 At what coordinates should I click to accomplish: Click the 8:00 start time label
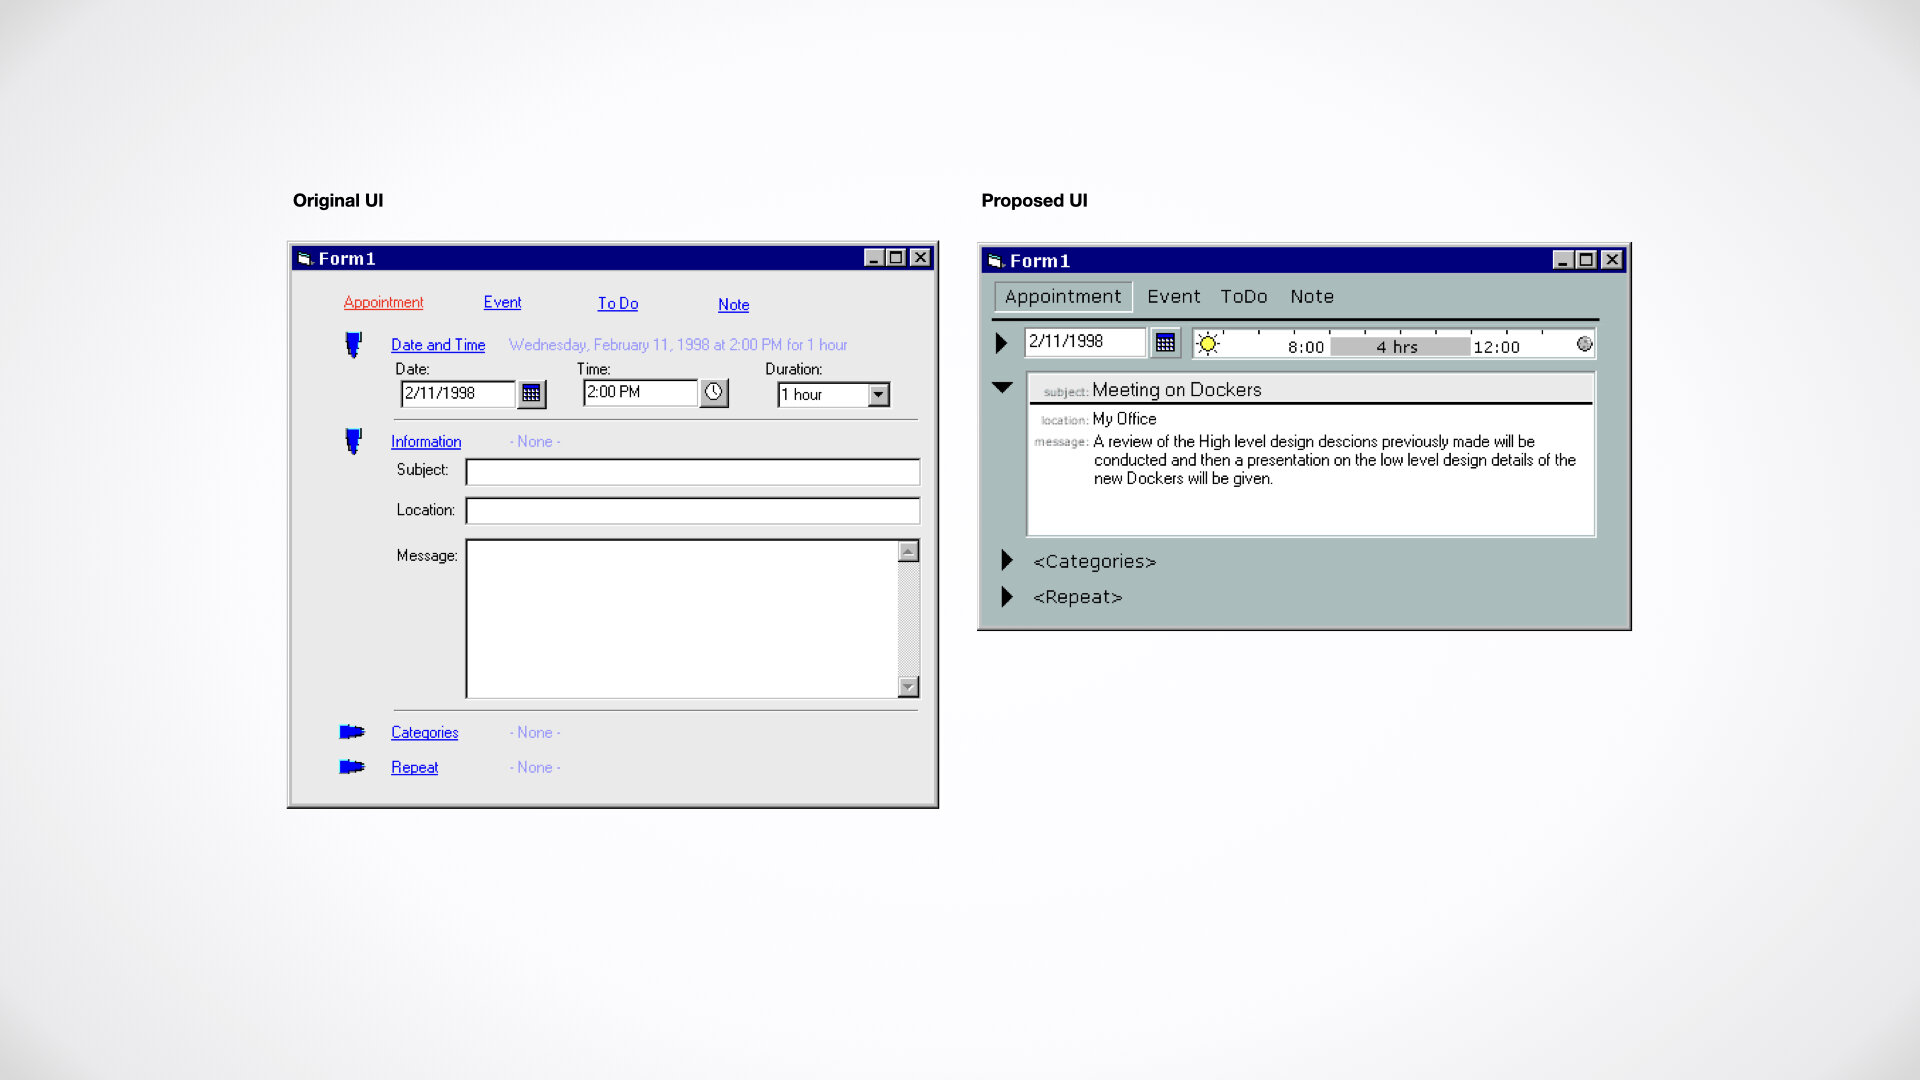(x=1306, y=347)
